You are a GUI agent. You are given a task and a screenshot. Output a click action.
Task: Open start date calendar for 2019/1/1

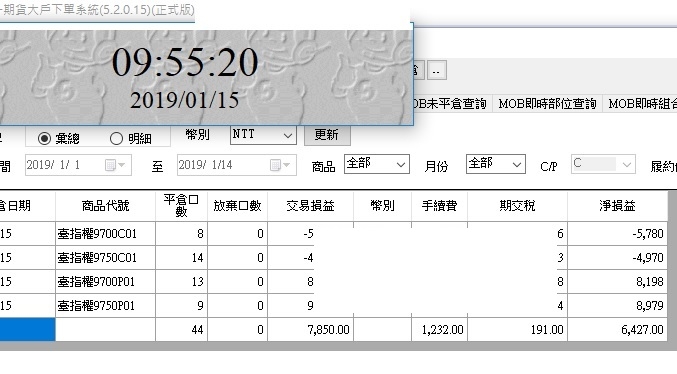[115, 165]
